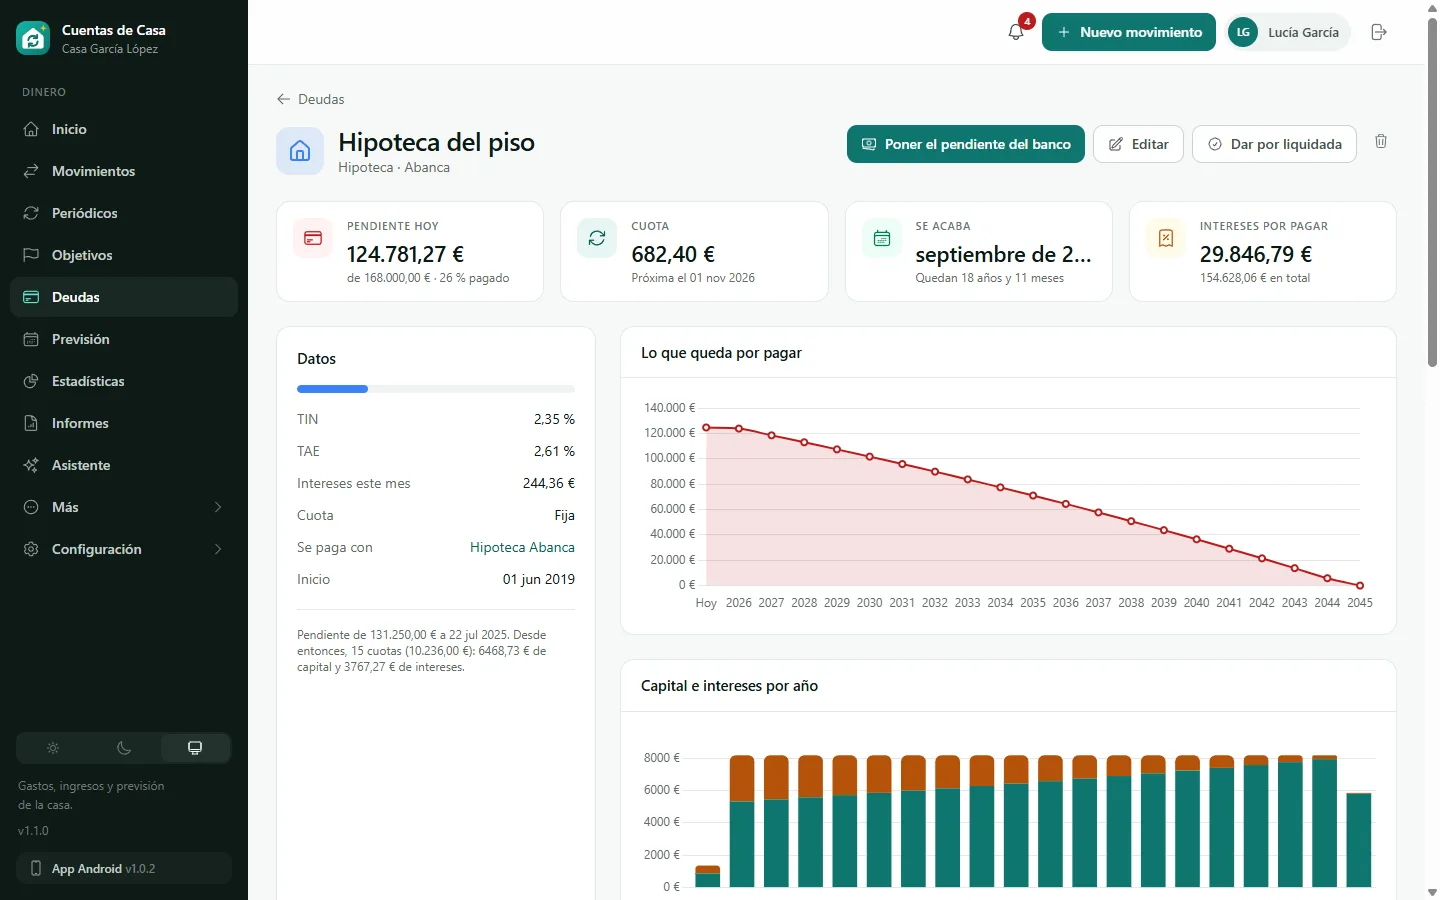
Task: View Estadísticas
Action: [x=124, y=381]
